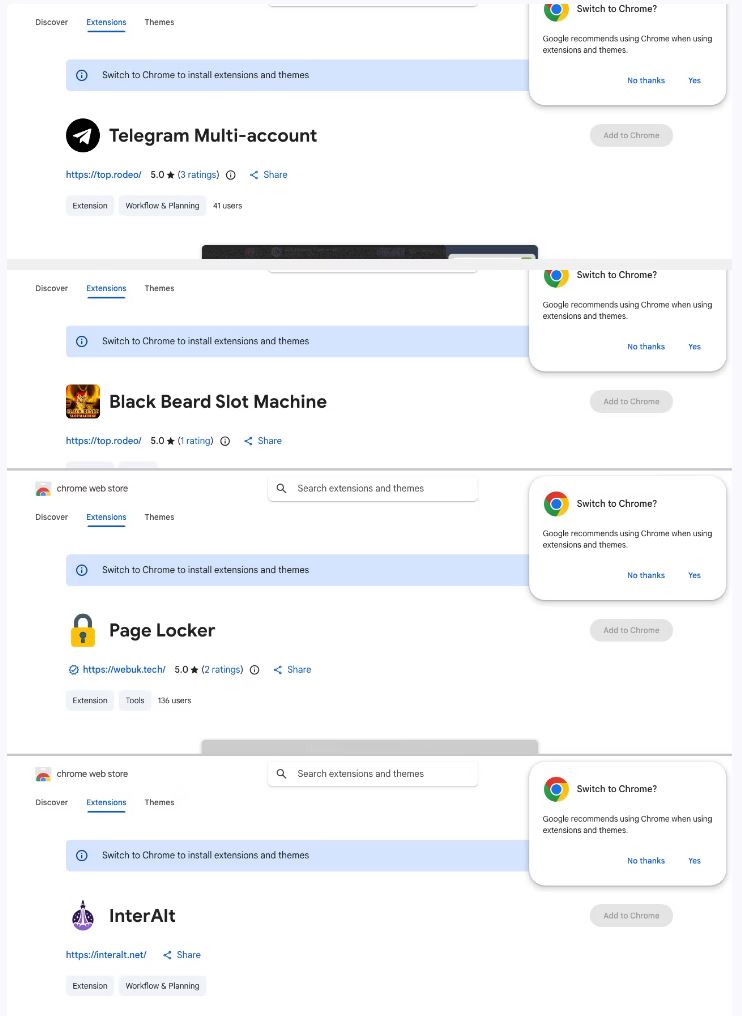742x1016 pixels.
Task: Click the Telegram Multi-account paper plane logo
Action: coord(83,136)
